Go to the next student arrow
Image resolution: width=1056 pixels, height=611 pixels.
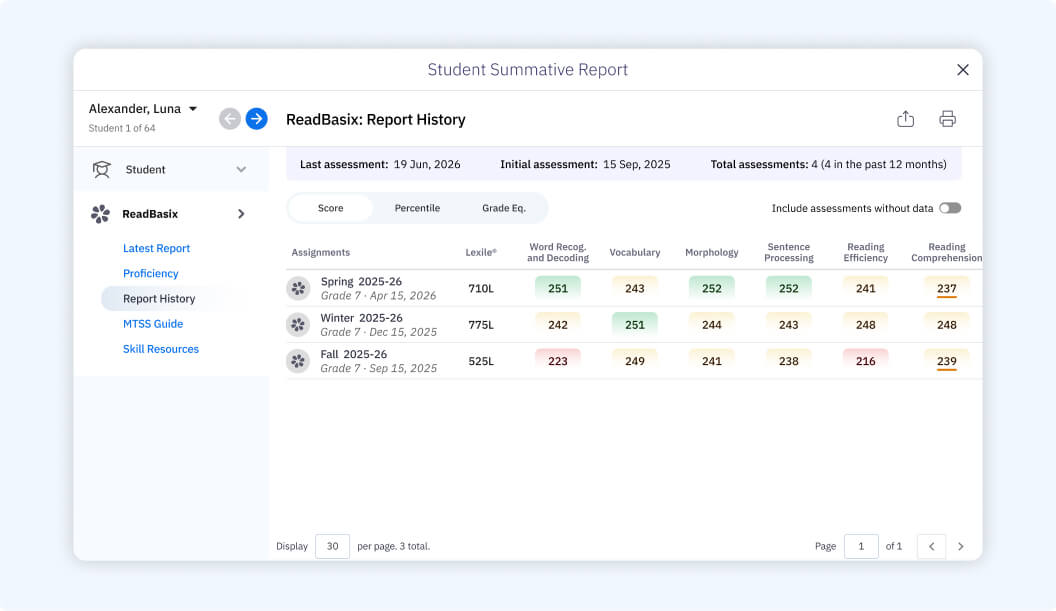(256, 119)
